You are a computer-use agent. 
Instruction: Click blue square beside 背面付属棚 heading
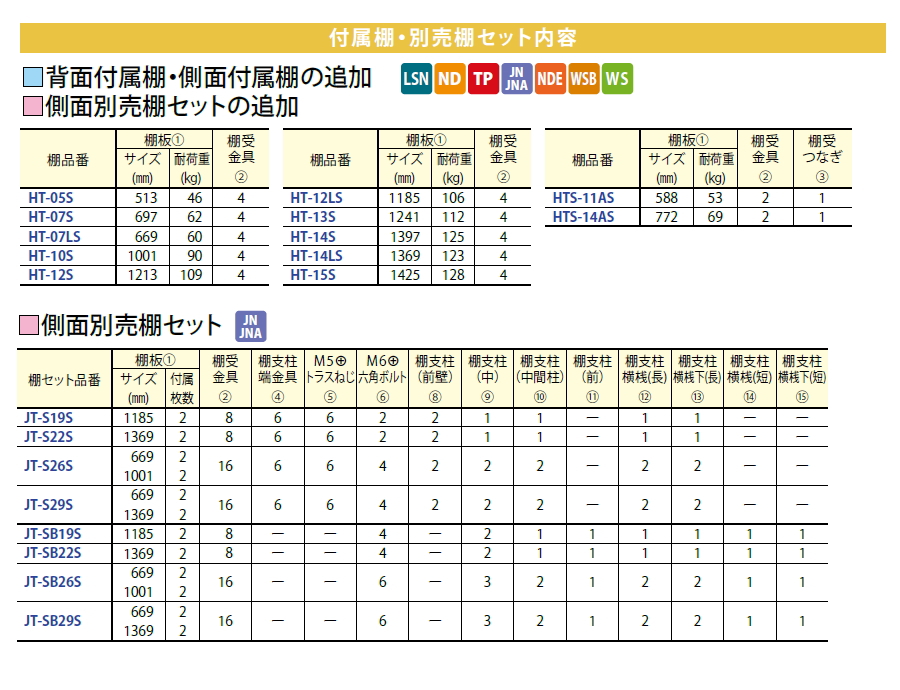click(x=31, y=78)
